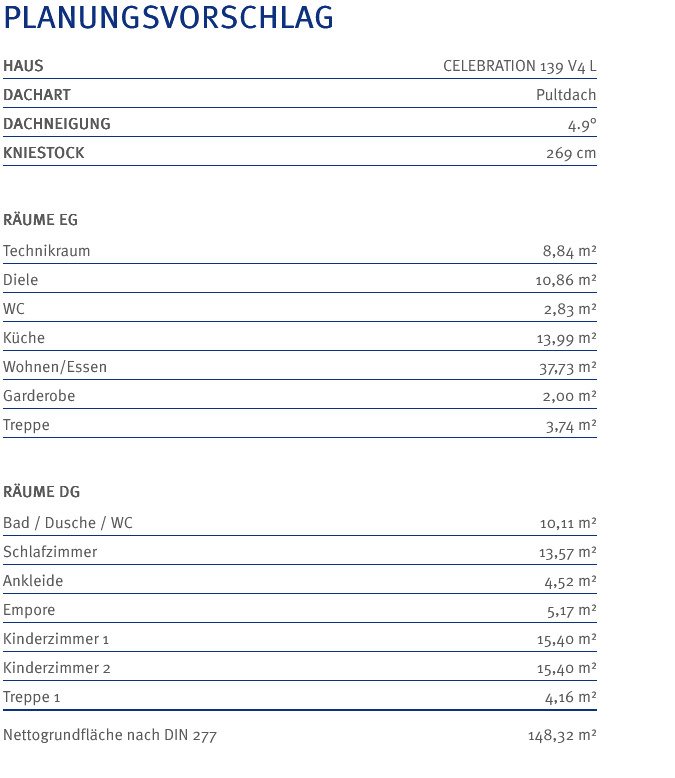Click the Bad / Dusche / WC row
The image size is (675, 778).
(x=300, y=523)
